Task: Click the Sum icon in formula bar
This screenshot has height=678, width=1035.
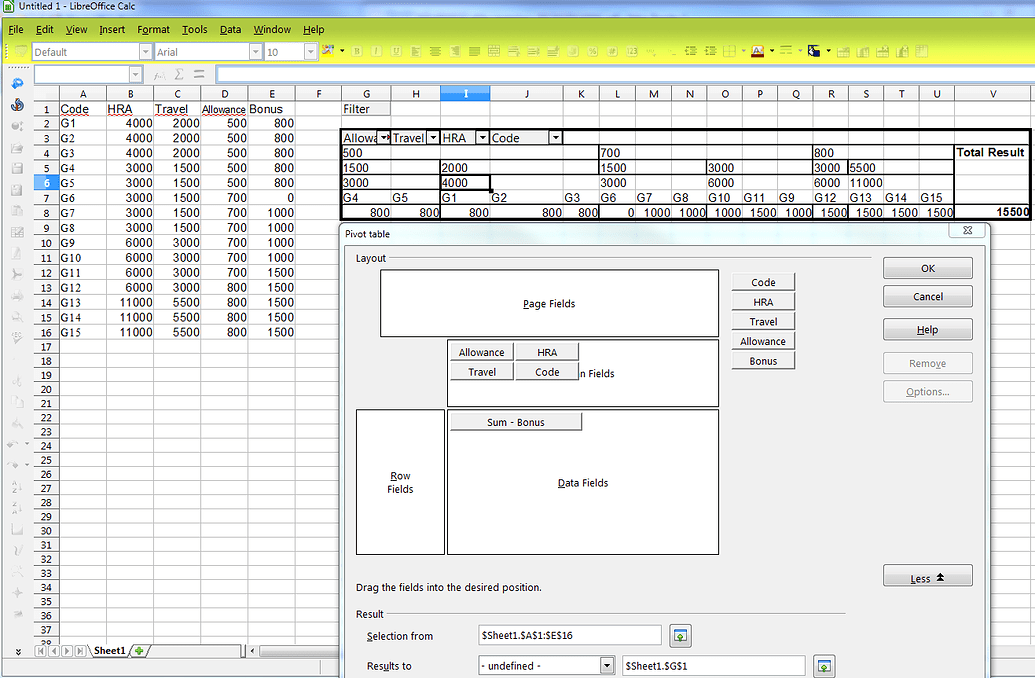Action: coord(178,75)
